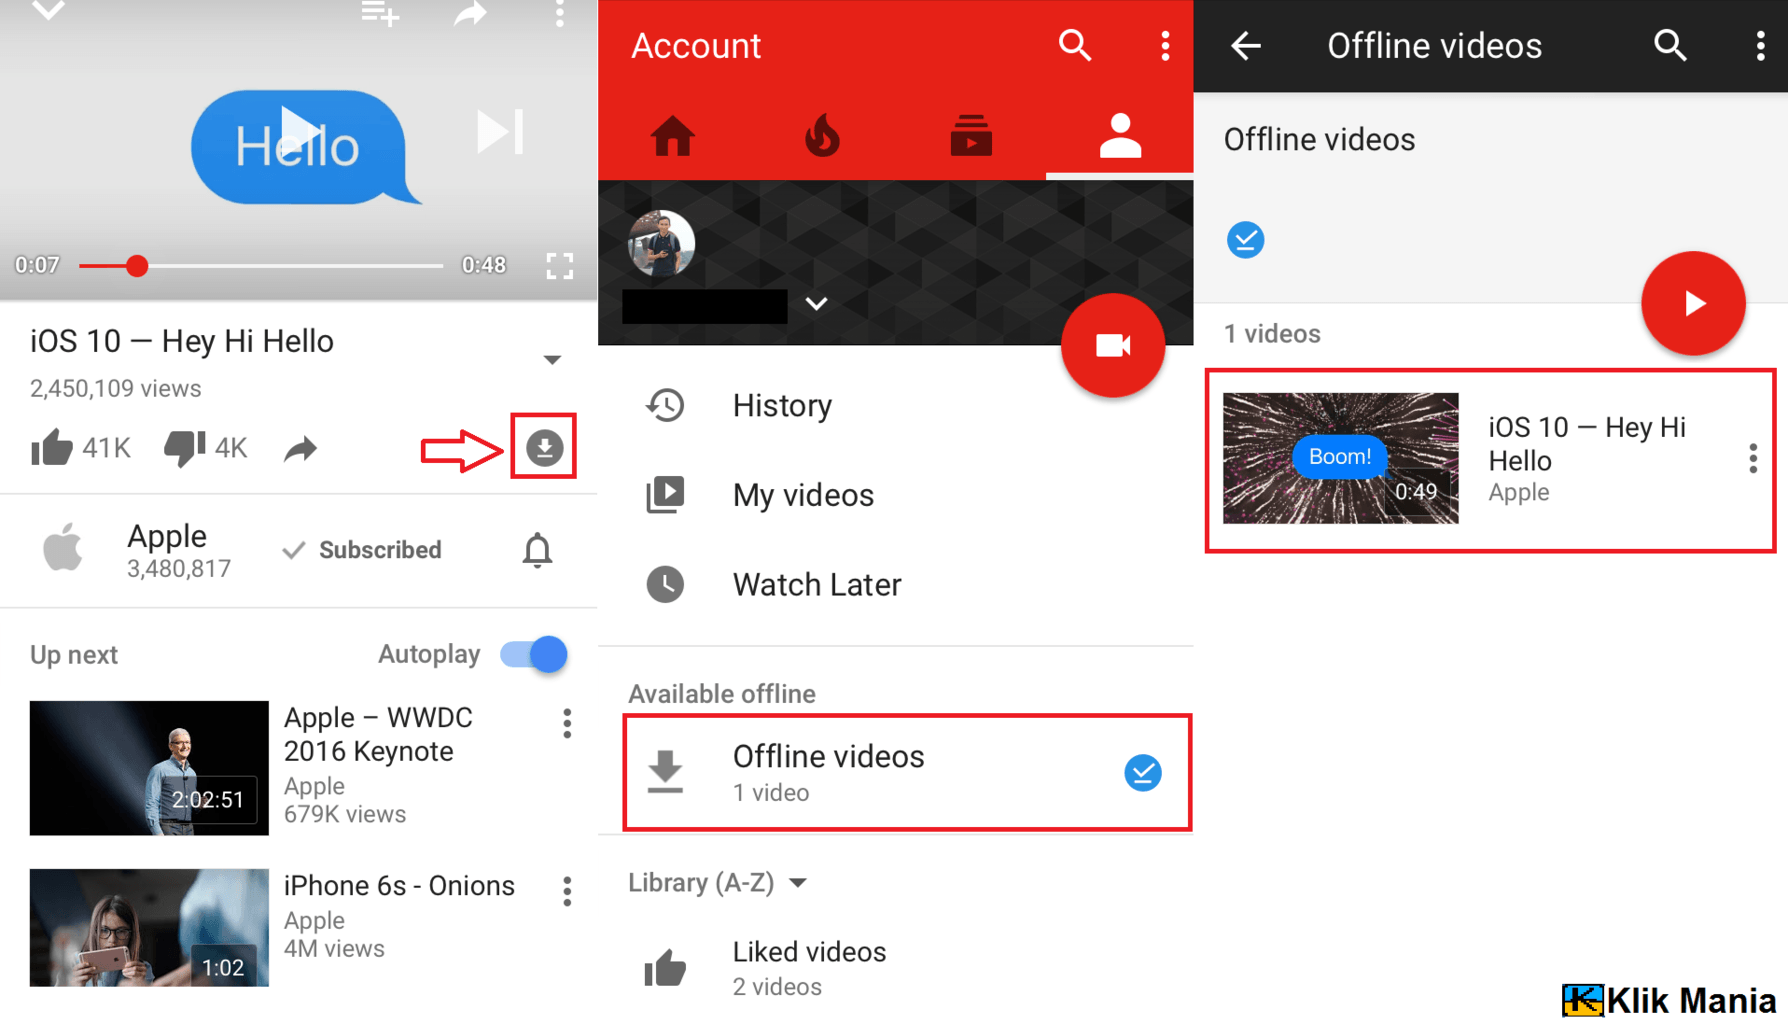Tap the offline video title iOS 10 Hey Hi Hello
The width and height of the screenshot is (1788, 1024).
[x=1587, y=444]
